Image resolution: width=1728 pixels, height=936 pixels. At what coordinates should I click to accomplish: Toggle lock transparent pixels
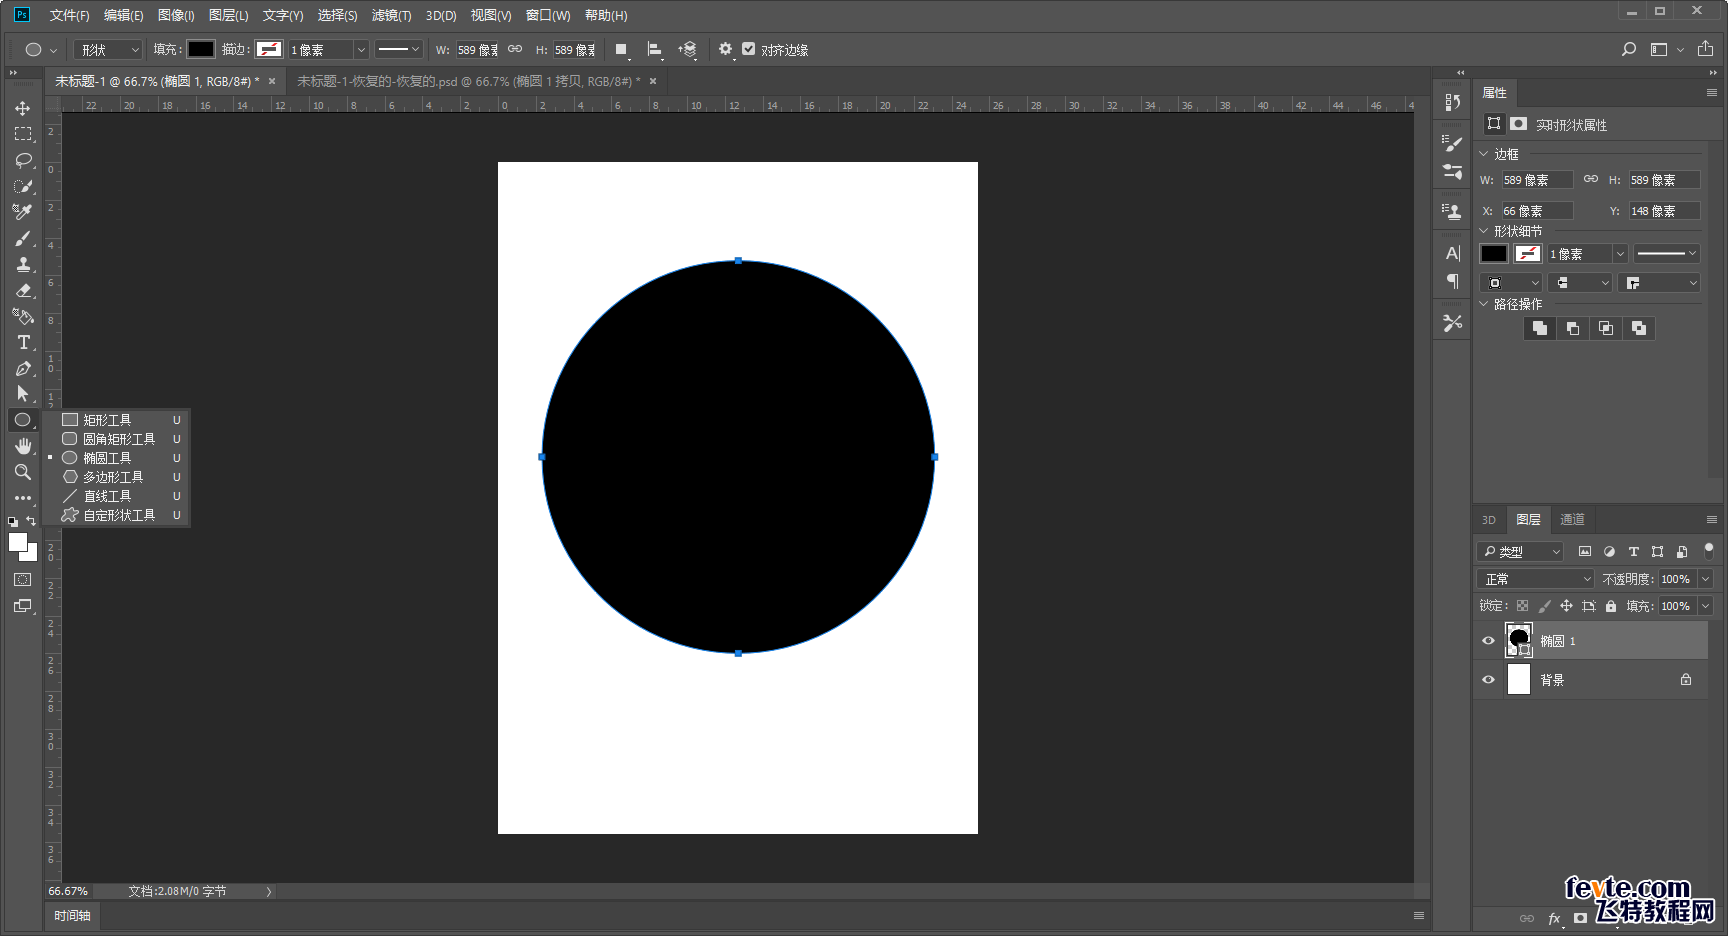pos(1522,606)
